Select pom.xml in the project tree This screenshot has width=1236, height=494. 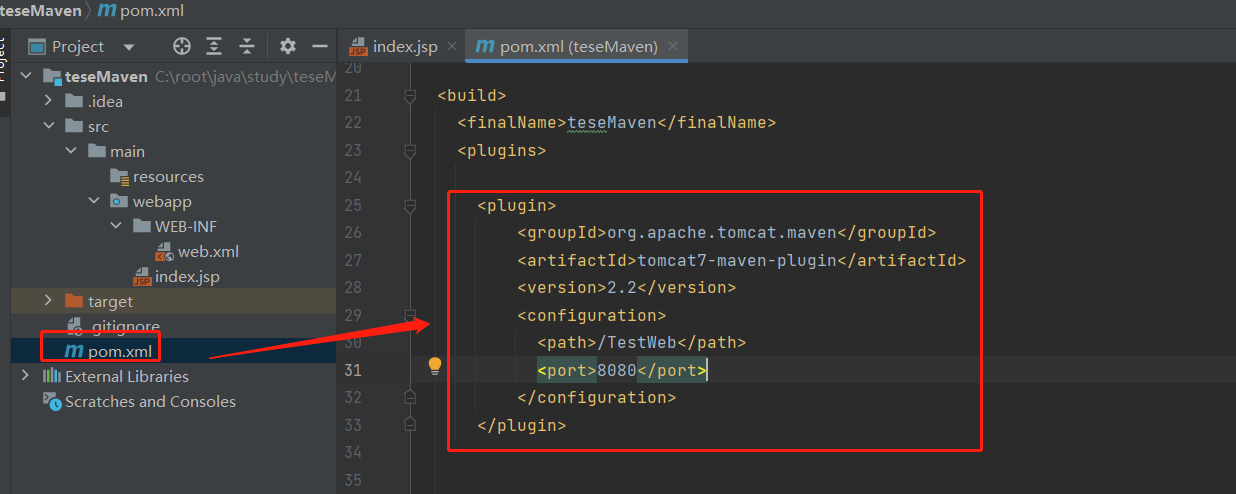click(120, 351)
